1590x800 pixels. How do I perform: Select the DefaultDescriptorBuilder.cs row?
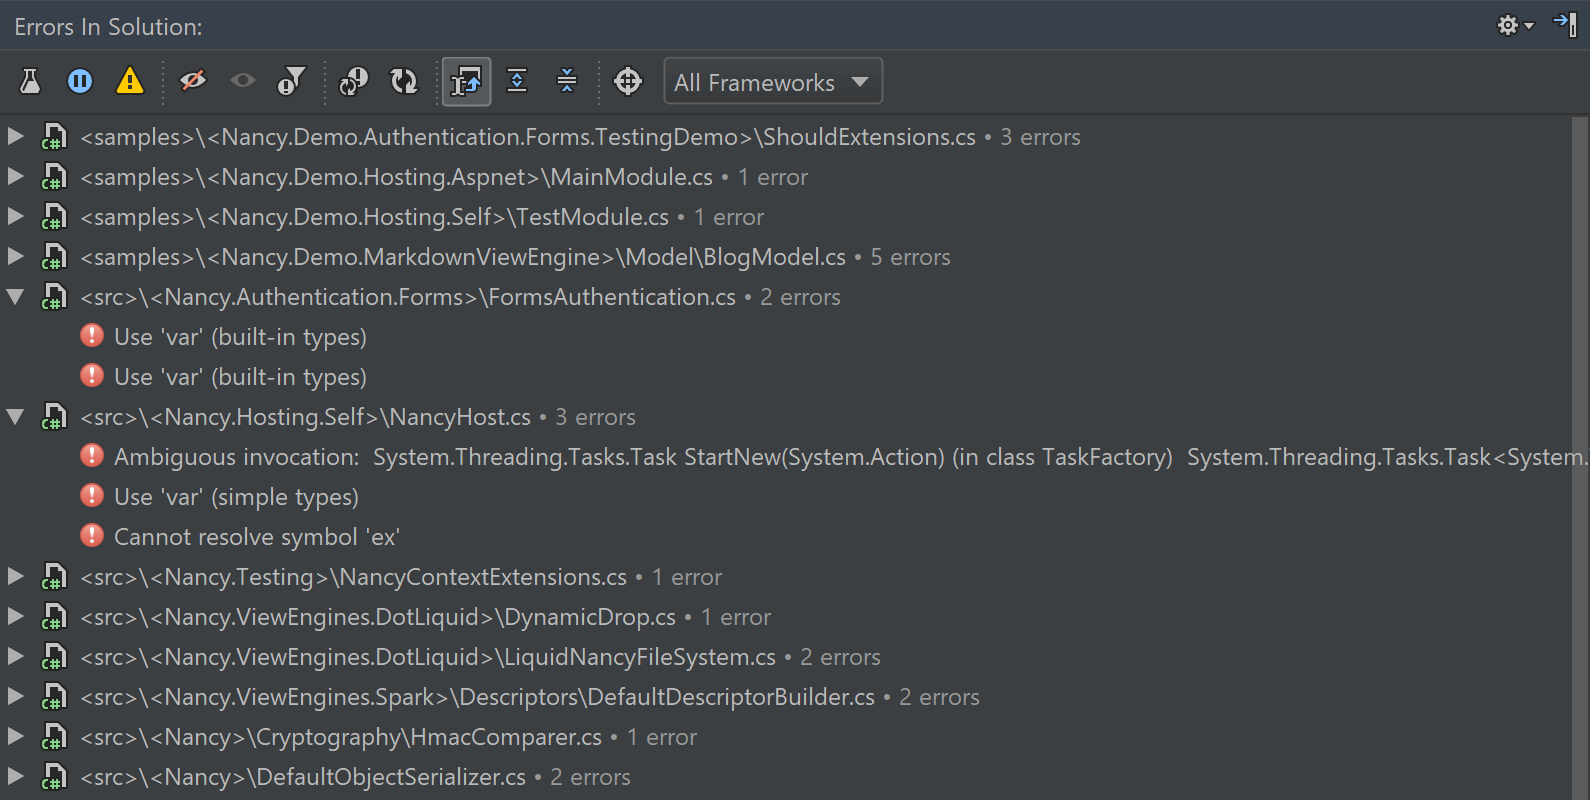(x=785, y=697)
